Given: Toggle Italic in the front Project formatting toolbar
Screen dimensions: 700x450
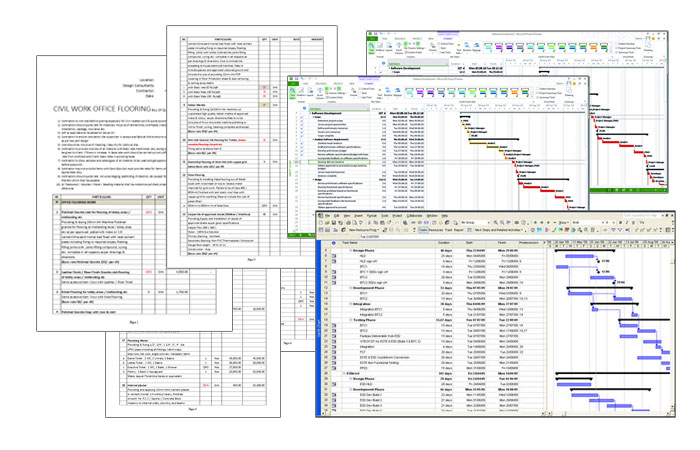Looking at the screenshot, I should pos(627,223).
